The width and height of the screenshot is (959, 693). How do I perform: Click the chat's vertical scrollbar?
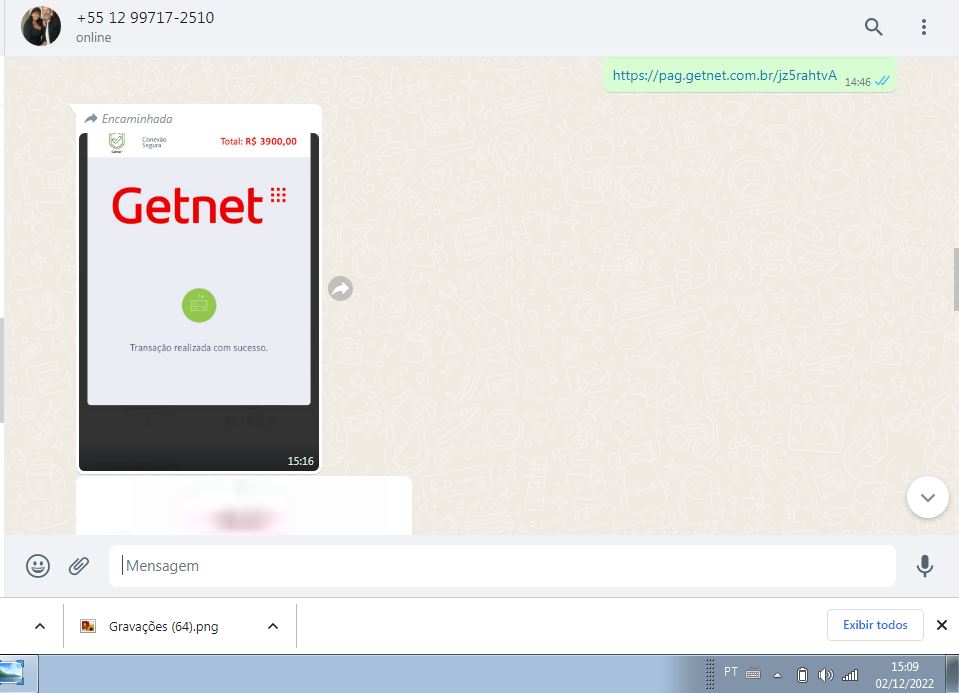(x=955, y=280)
